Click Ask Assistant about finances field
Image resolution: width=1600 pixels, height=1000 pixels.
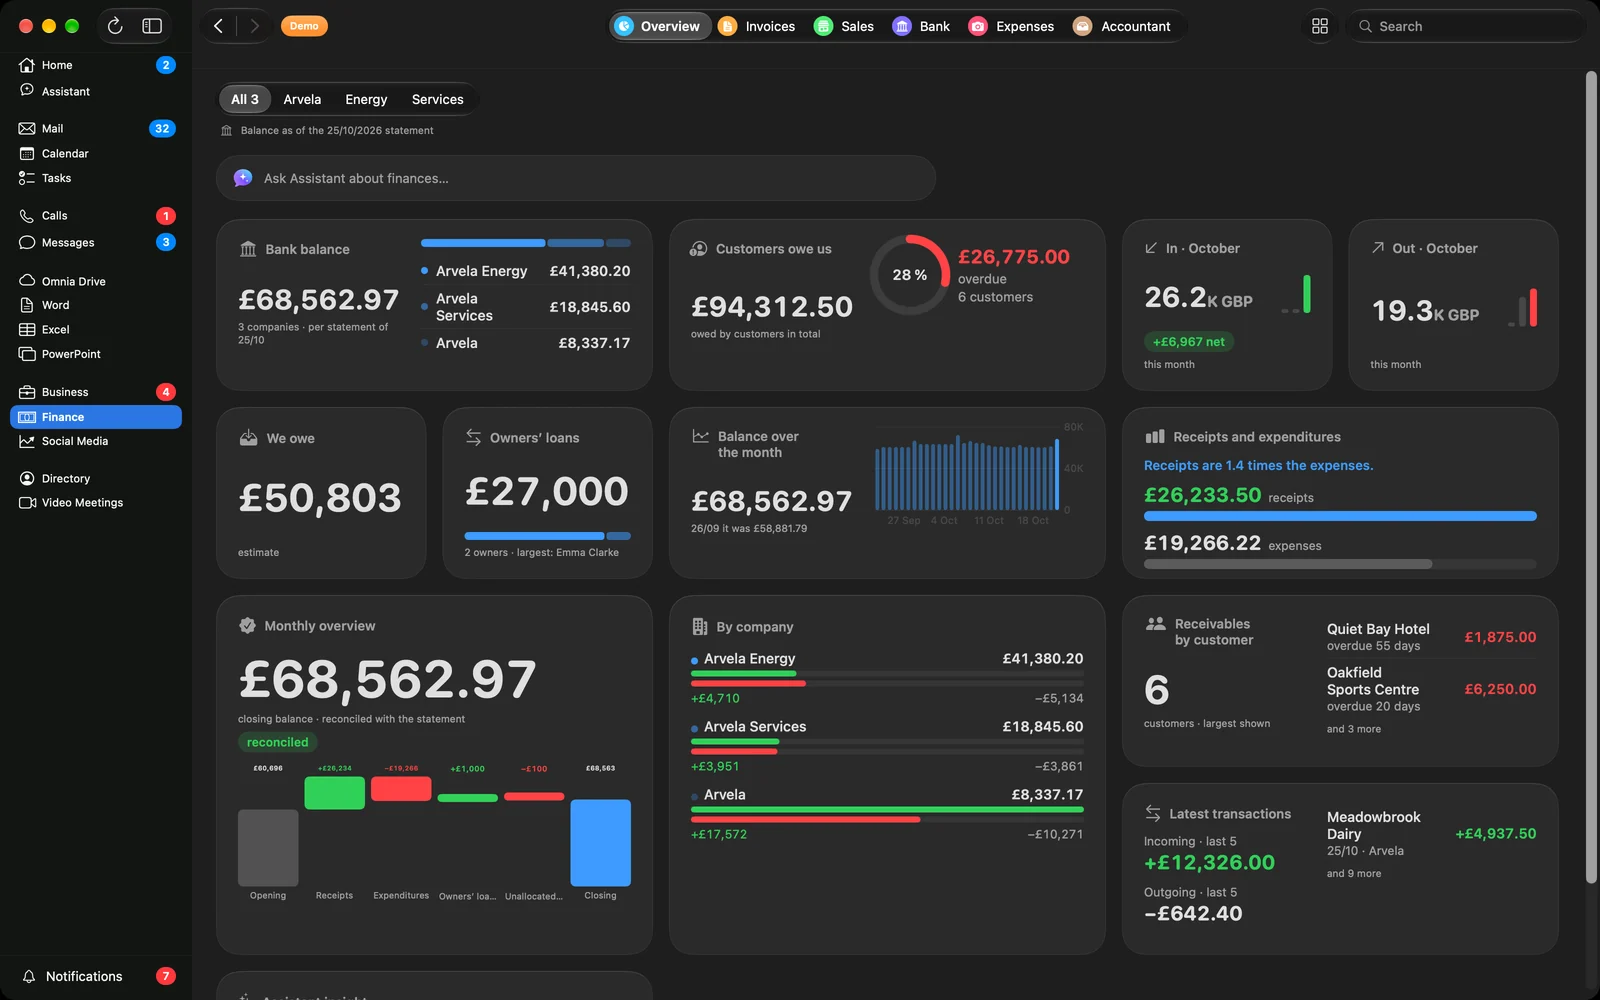(x=576, y=178)
